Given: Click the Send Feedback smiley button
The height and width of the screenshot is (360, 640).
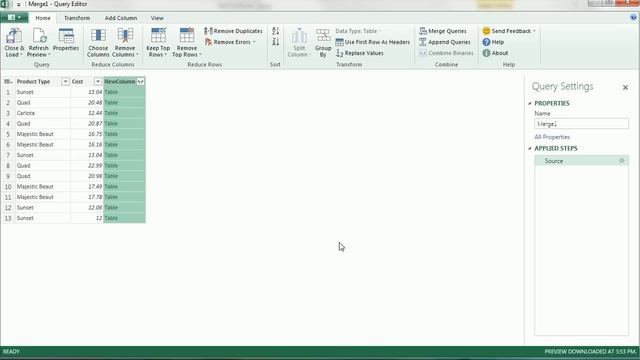Looking at the screenshot, I should coord(486,31).
